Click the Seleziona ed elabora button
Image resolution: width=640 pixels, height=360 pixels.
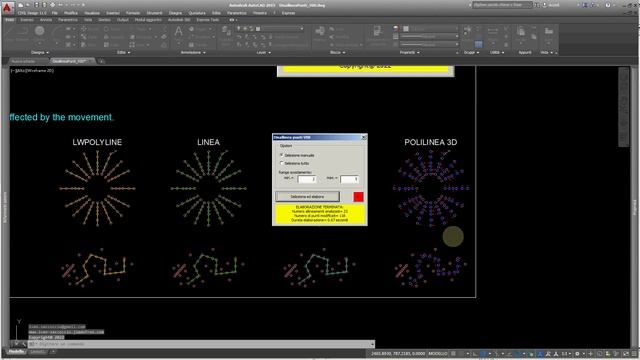[x=307, y=197]
